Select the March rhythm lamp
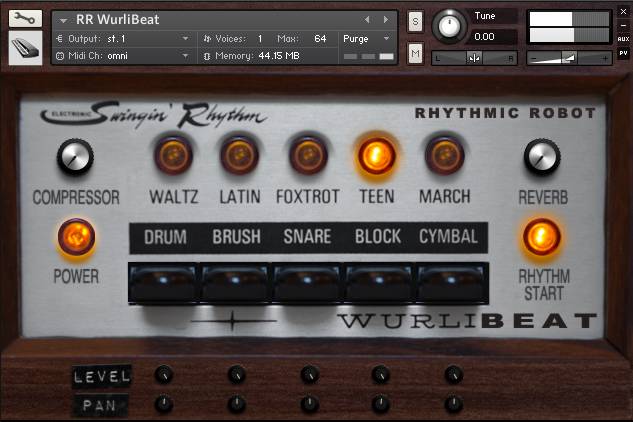633x422 pixels. [444, 155]
